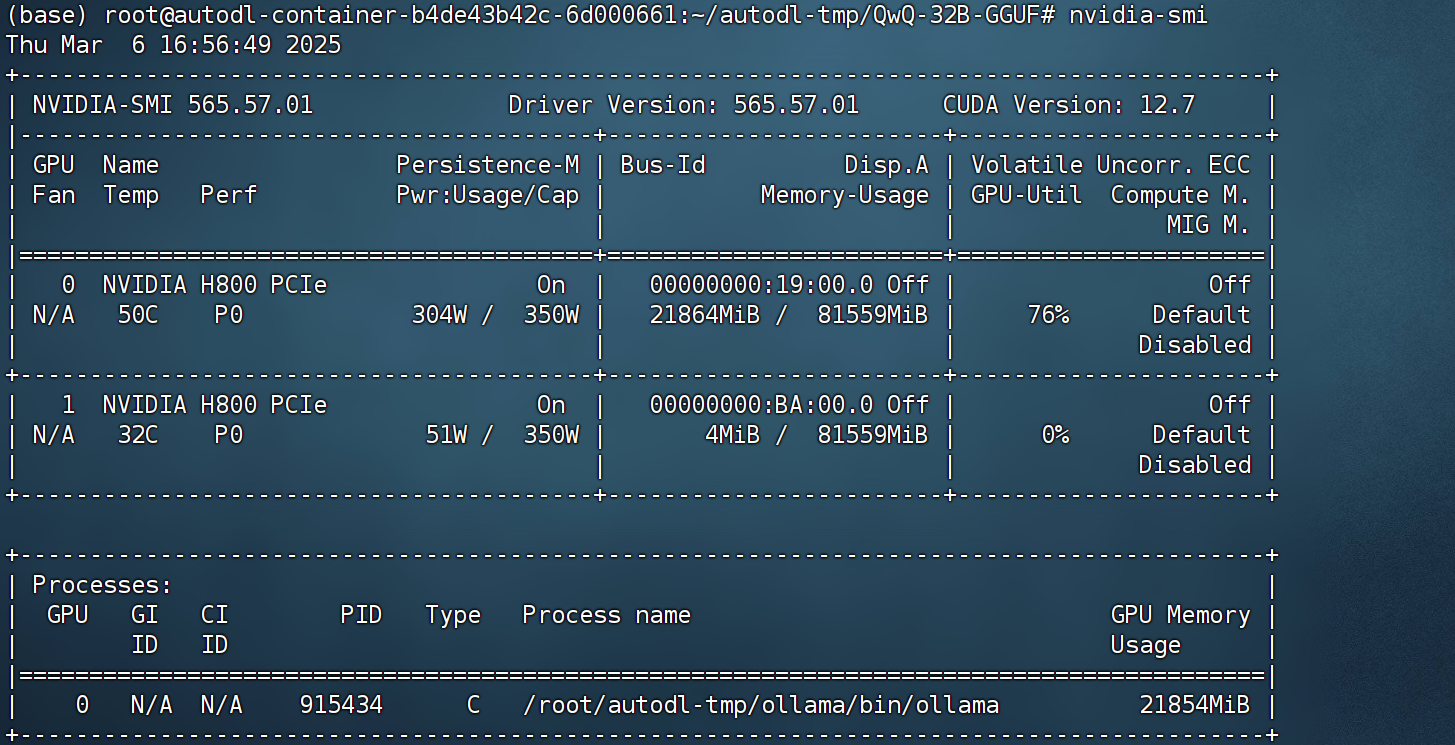Click the process PID 915434
Image resolution: width=1455 pixels, height=745 pixels.
pyautogui.click(x=341, y=705)
